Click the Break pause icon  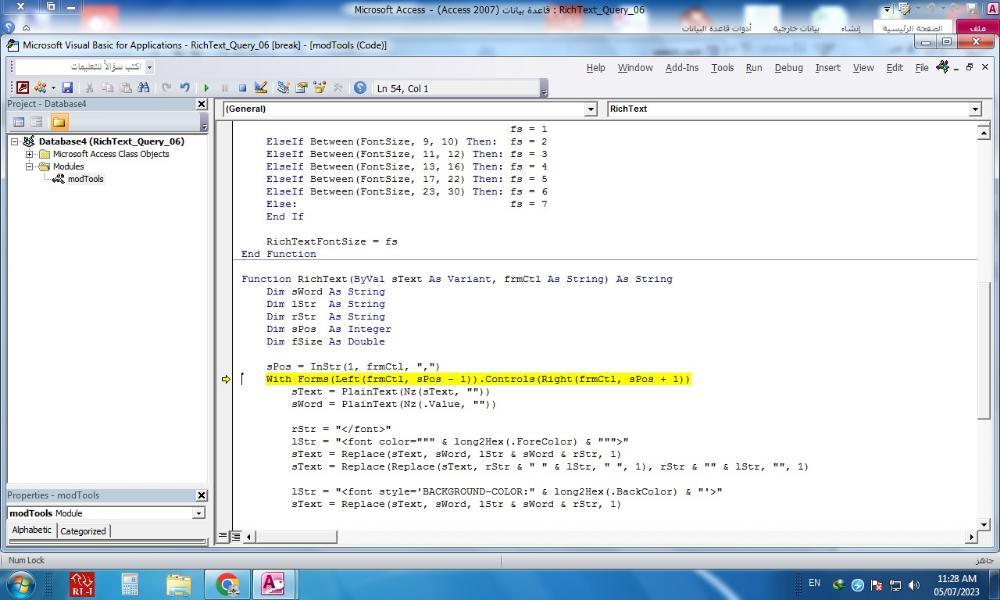224,88
